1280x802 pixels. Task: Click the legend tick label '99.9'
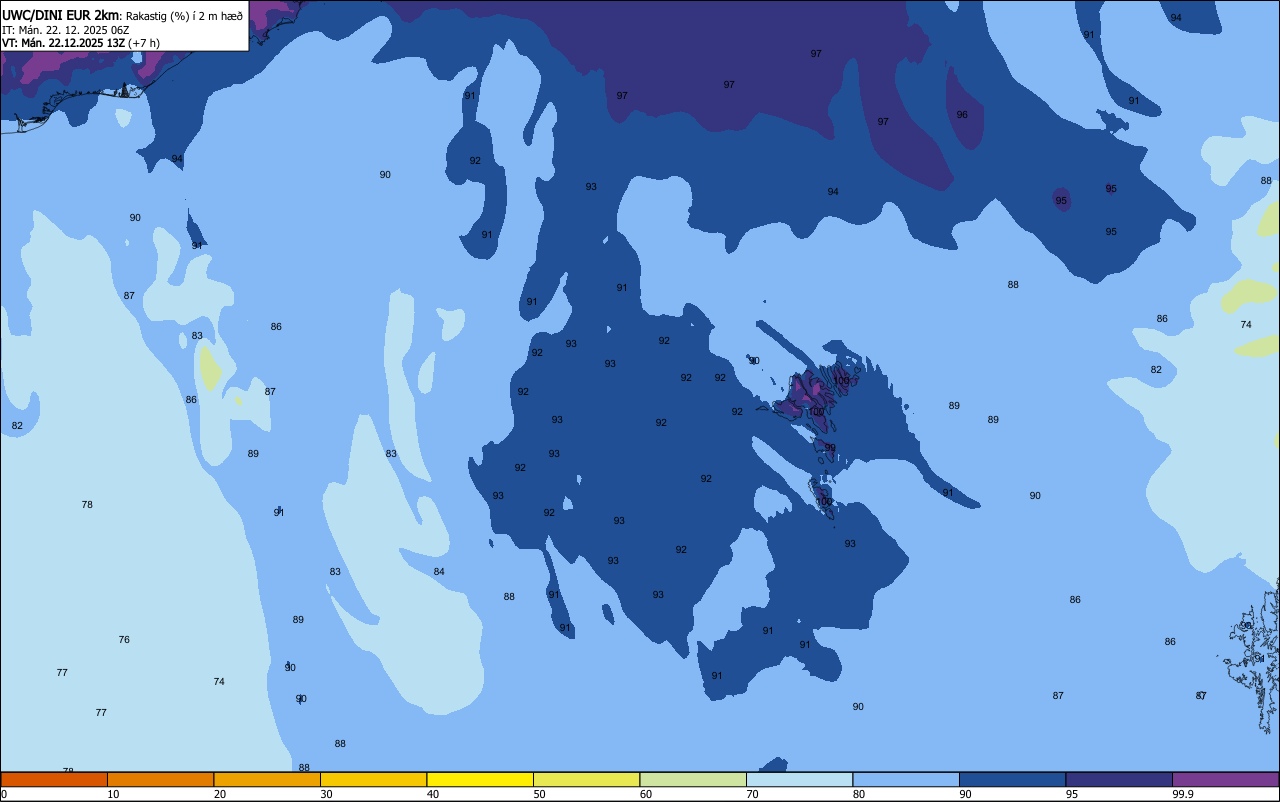point(1183,794)
